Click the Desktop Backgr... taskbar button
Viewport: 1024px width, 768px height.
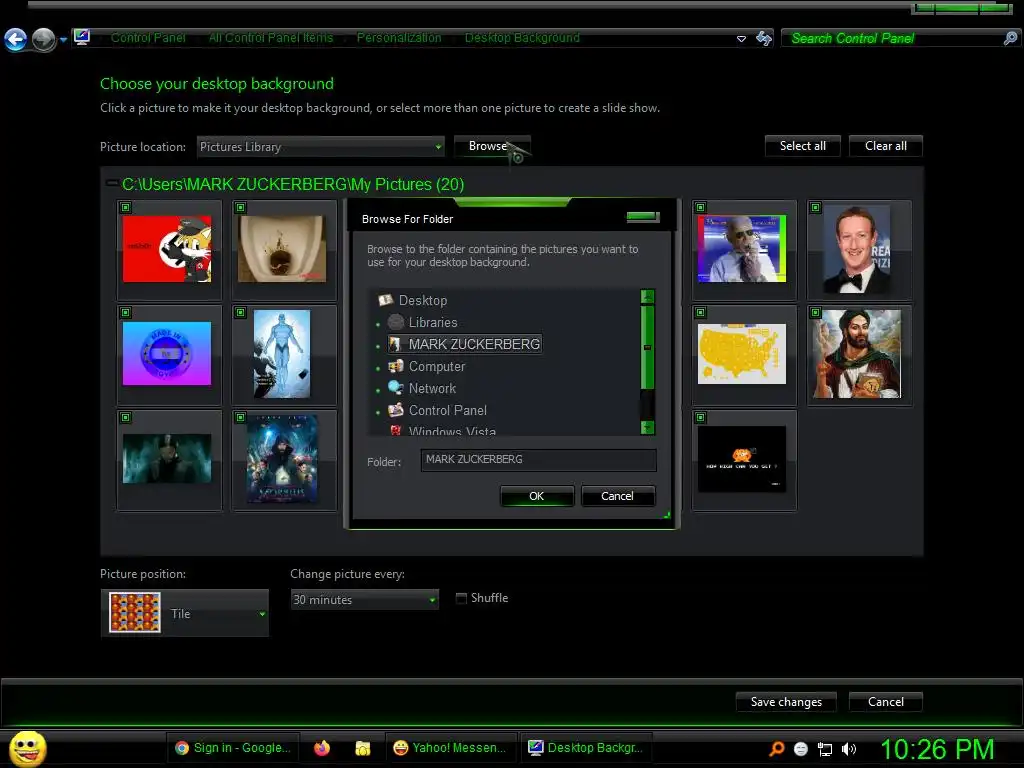point(586,748)
